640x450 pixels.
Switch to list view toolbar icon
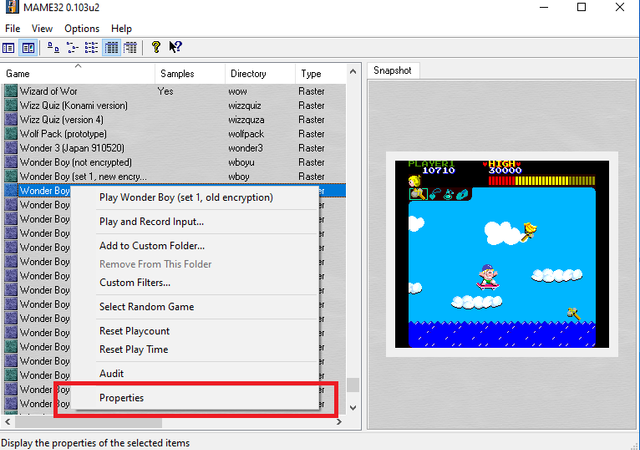click(91, 48)
